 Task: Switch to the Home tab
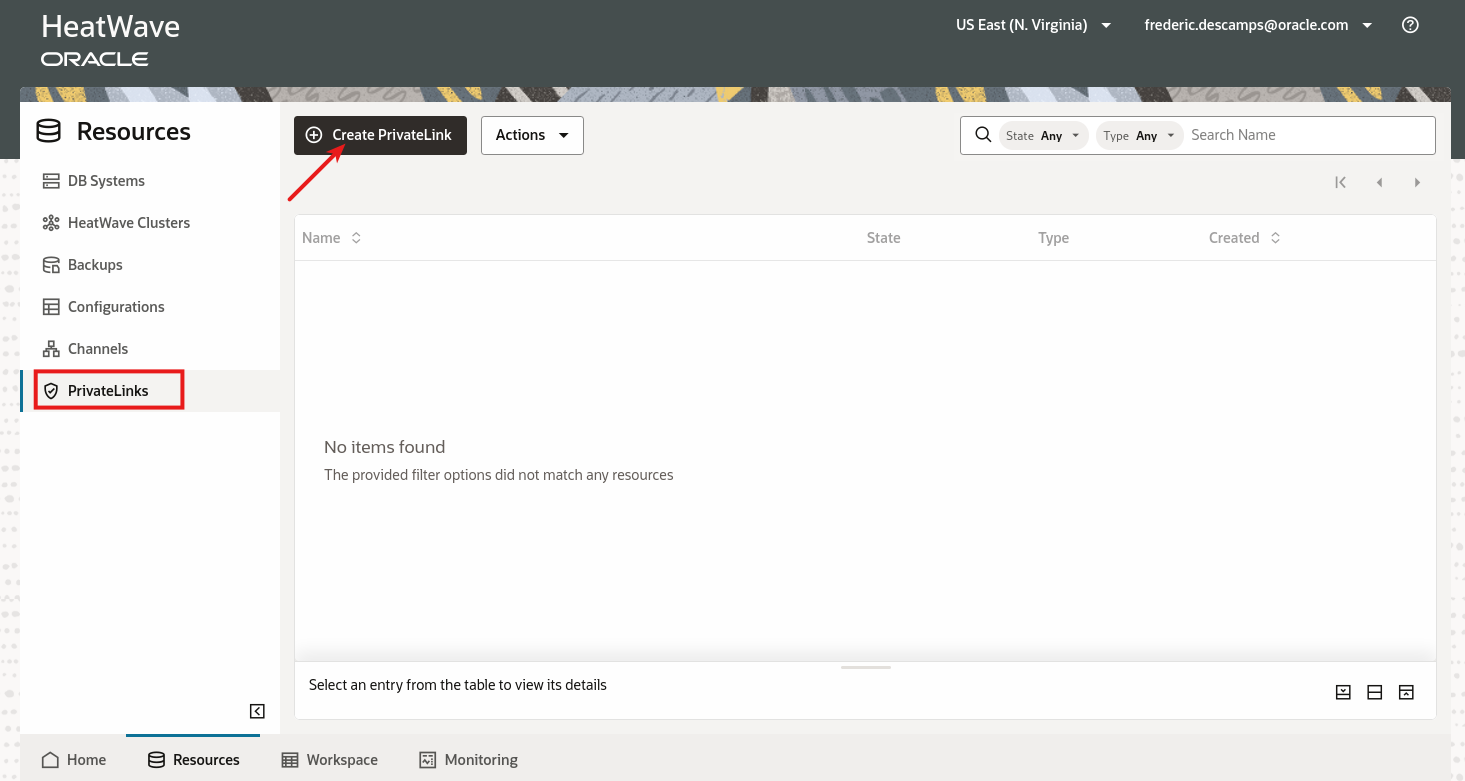pyautogui.click(x=74, y=760)
